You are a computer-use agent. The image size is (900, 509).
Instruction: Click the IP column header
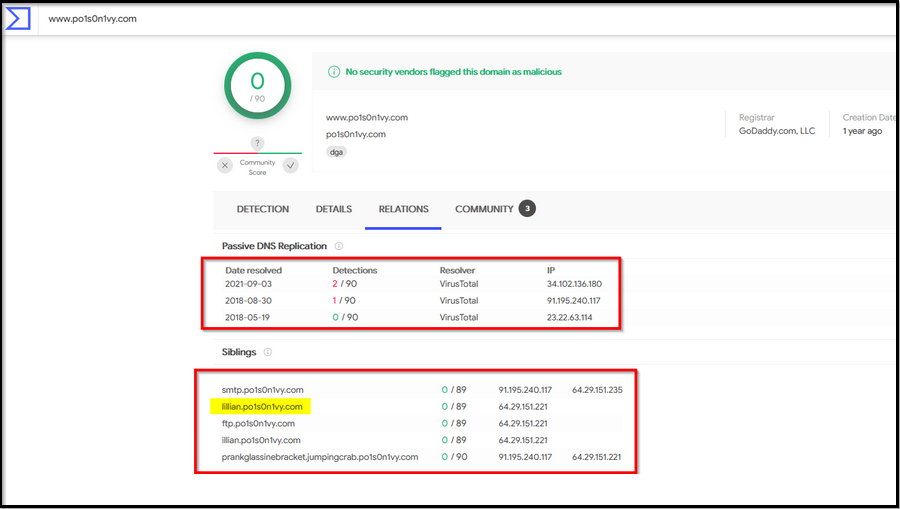tap(551, 270)
